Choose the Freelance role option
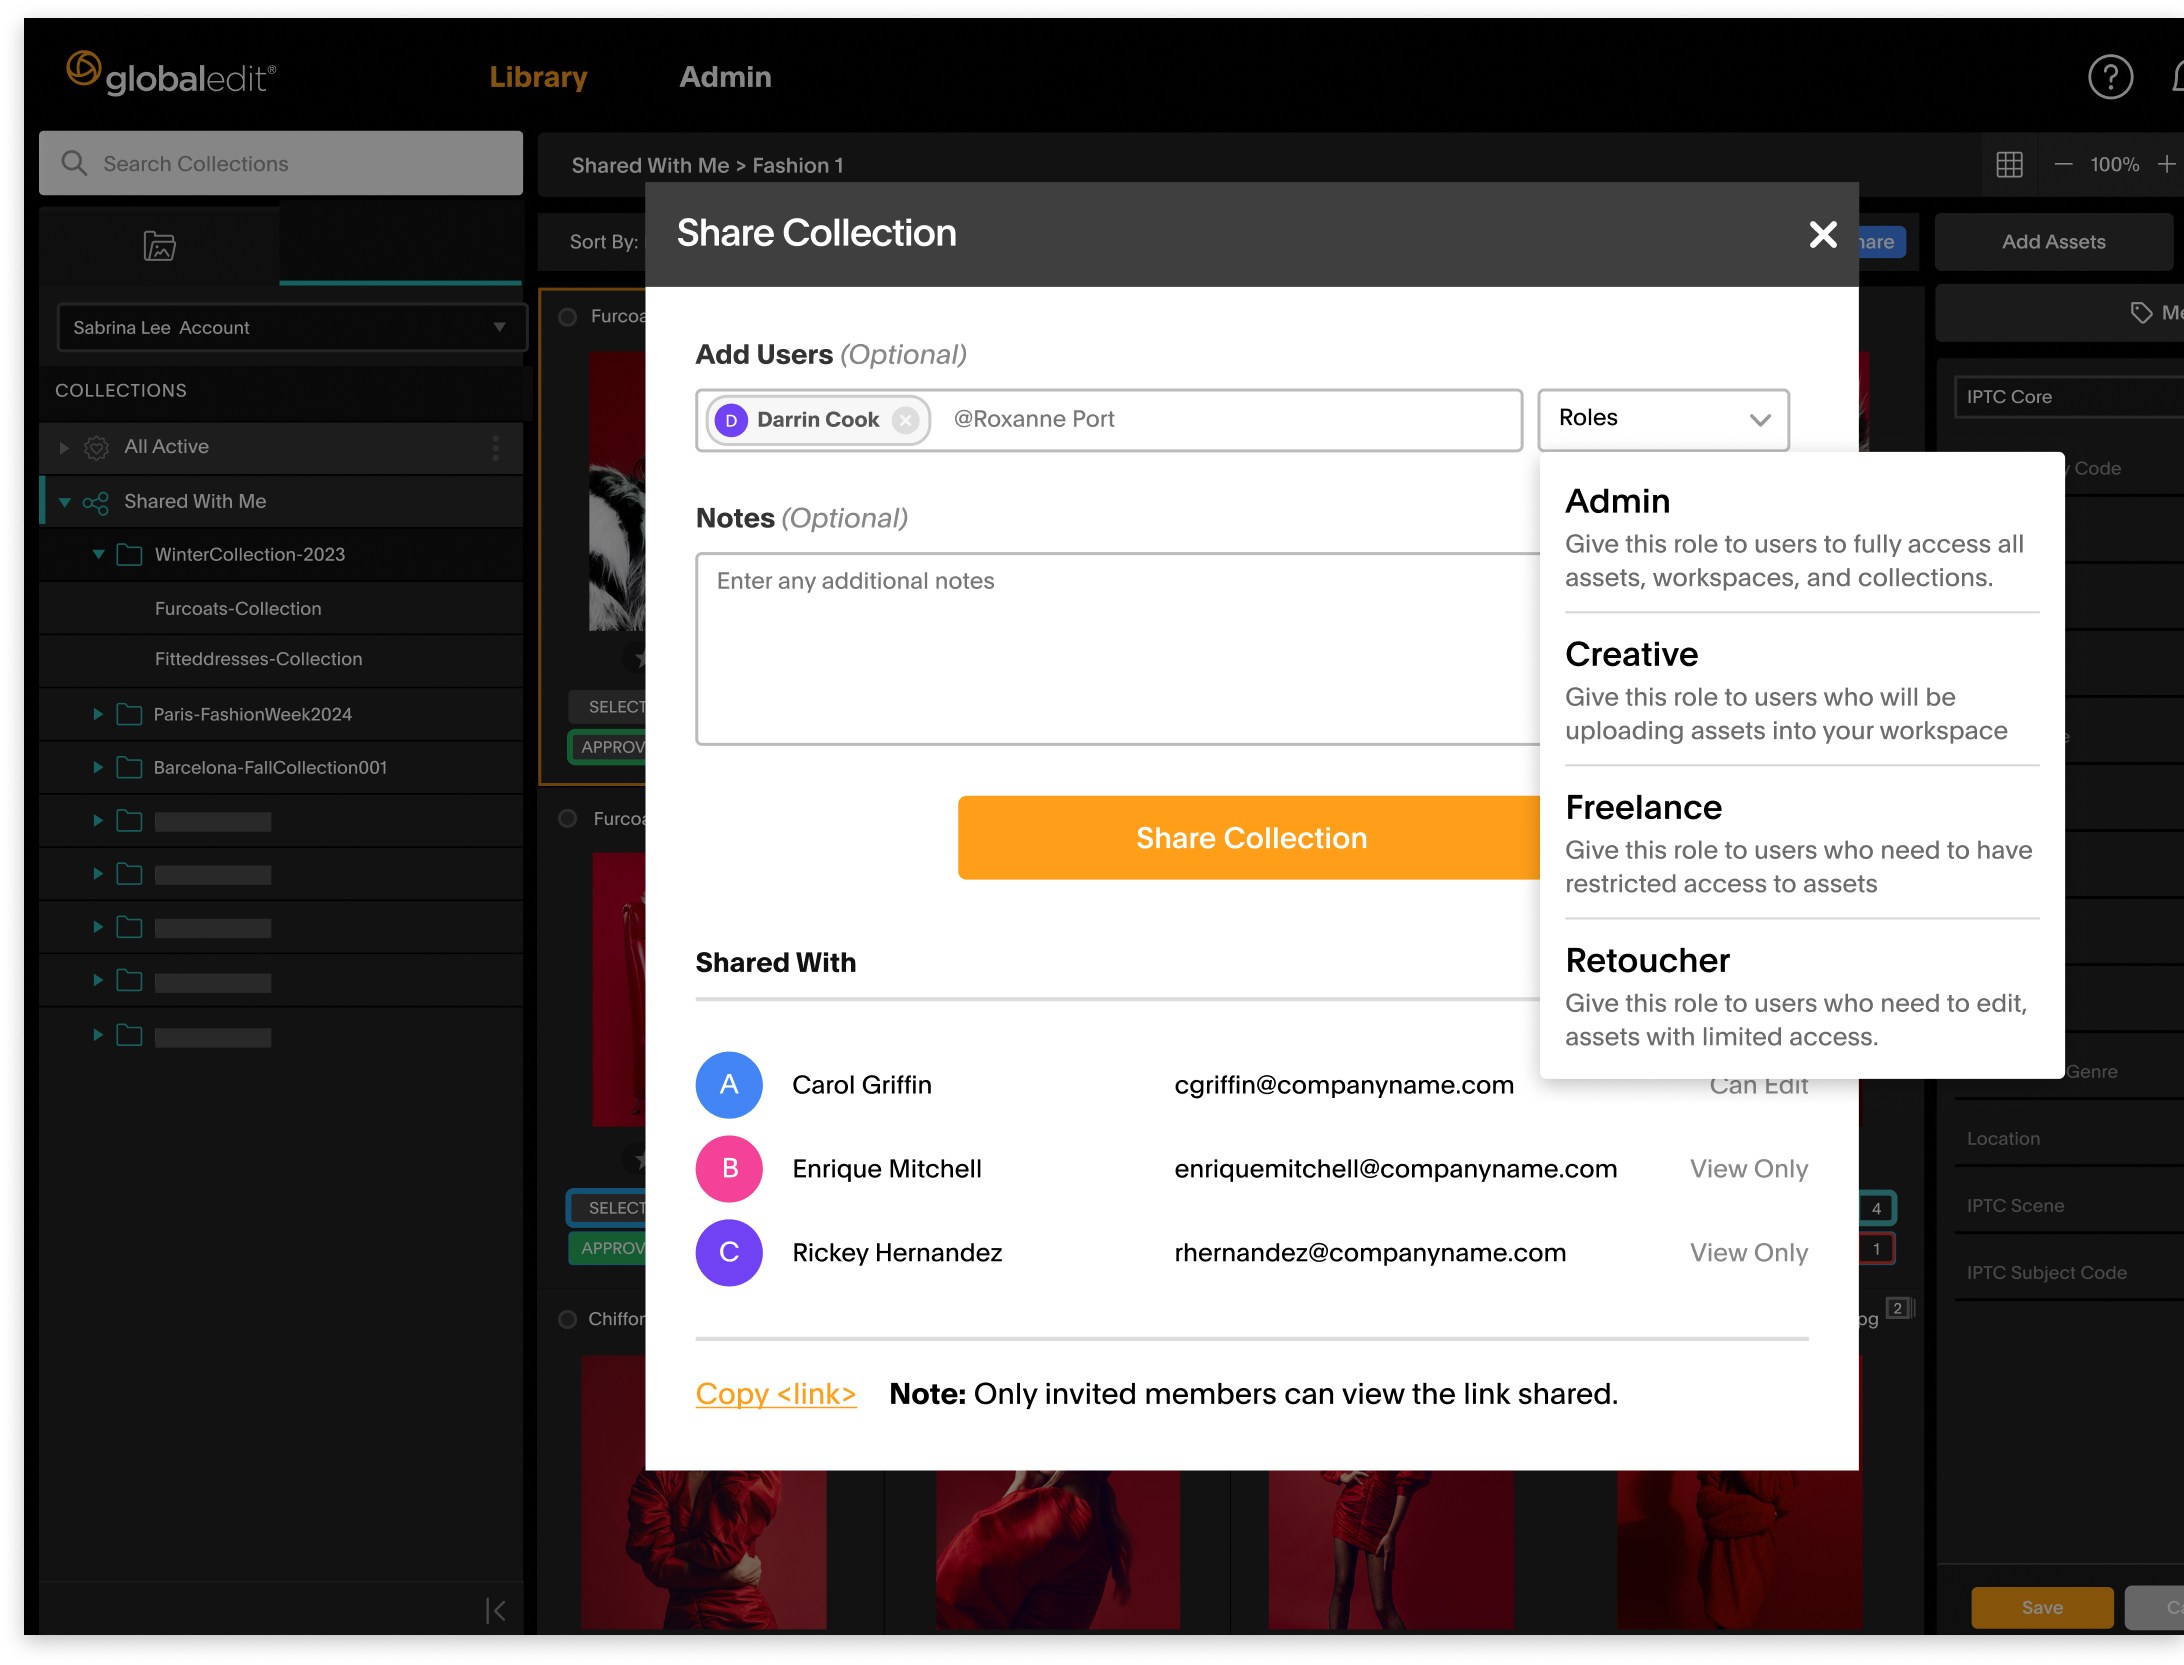This screenshot has width=2184, height=1665. pos(1801,843)
